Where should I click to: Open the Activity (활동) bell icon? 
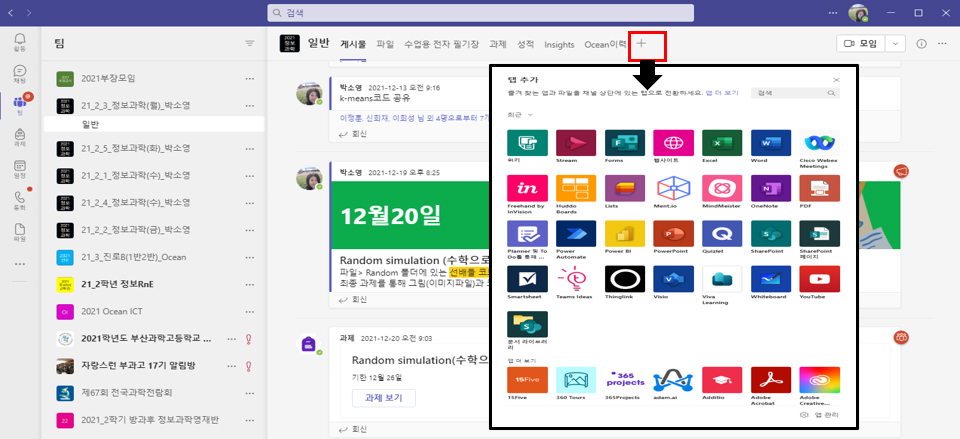click(20, 42)
